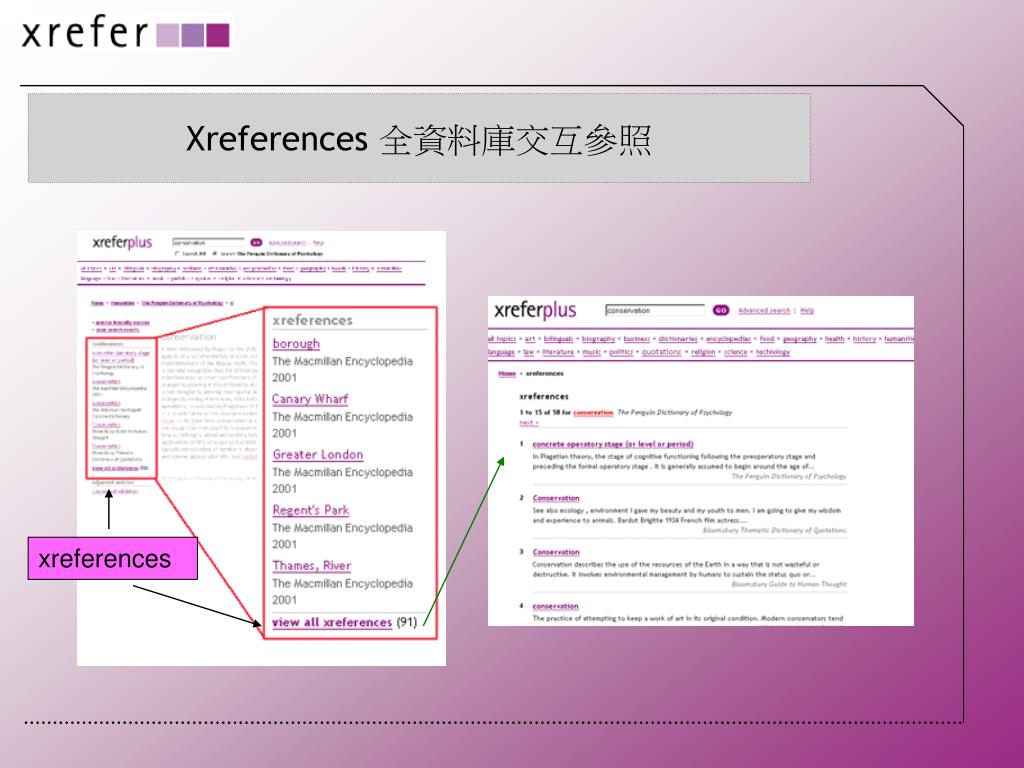
Task: Click the GO button in left xreferplus page
Action: (x=256, y=242)
